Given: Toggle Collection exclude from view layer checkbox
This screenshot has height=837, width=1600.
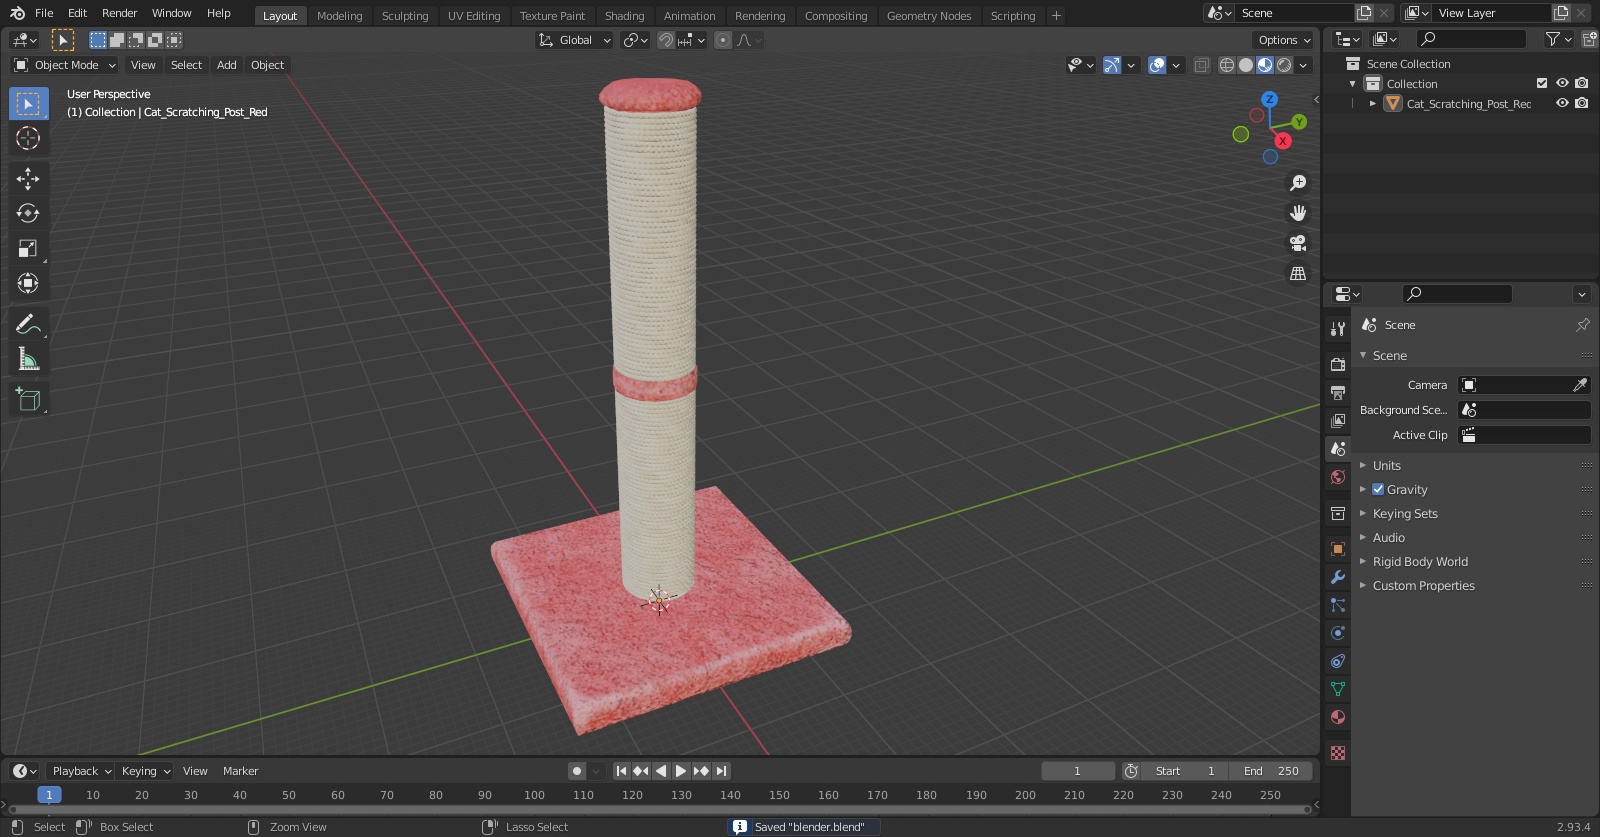Looking at the screenshot, I should tap(1542, 83).
